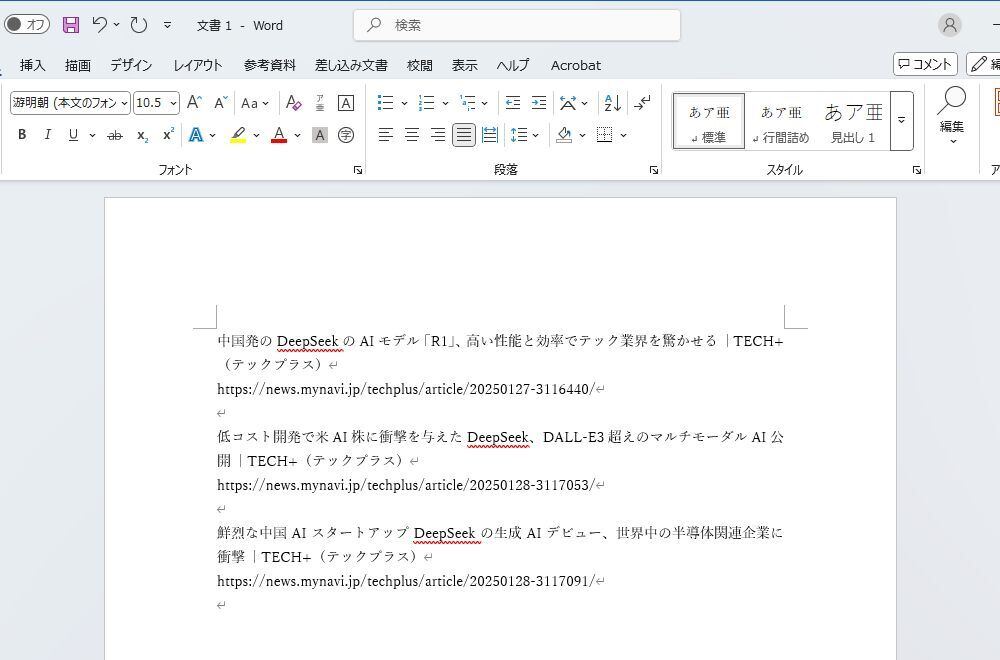The height and width of the screenshot is (660, 1000).
Task: Expand the underline style options arrow
Action: (92, 135)
